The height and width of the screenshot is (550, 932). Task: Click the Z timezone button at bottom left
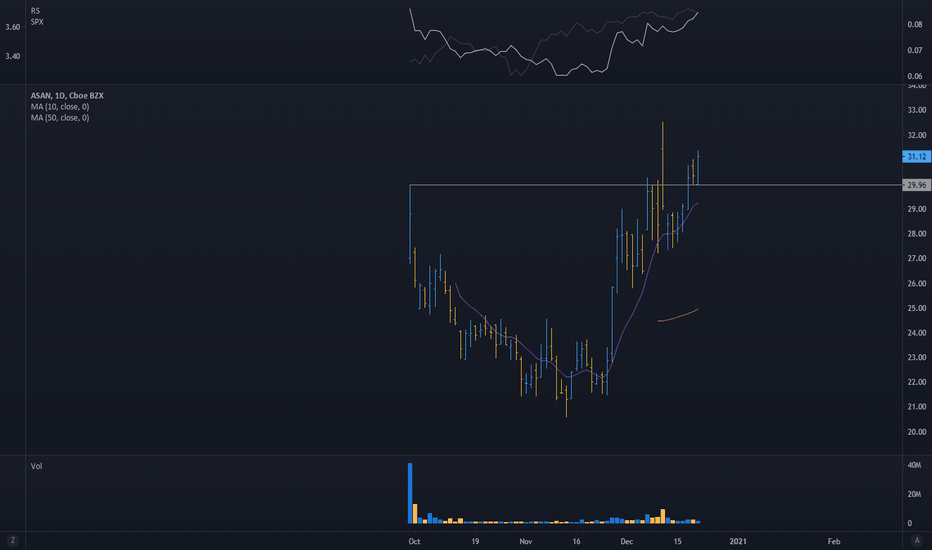pyautogui.click(x=12, y=540)
